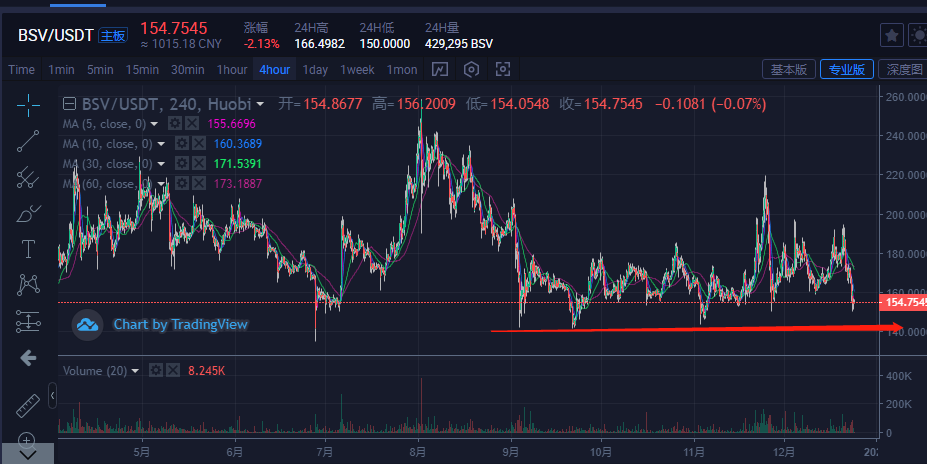Select the 5min interval
The height and width of the screenshot is (464, 927).
pos(100,70)
